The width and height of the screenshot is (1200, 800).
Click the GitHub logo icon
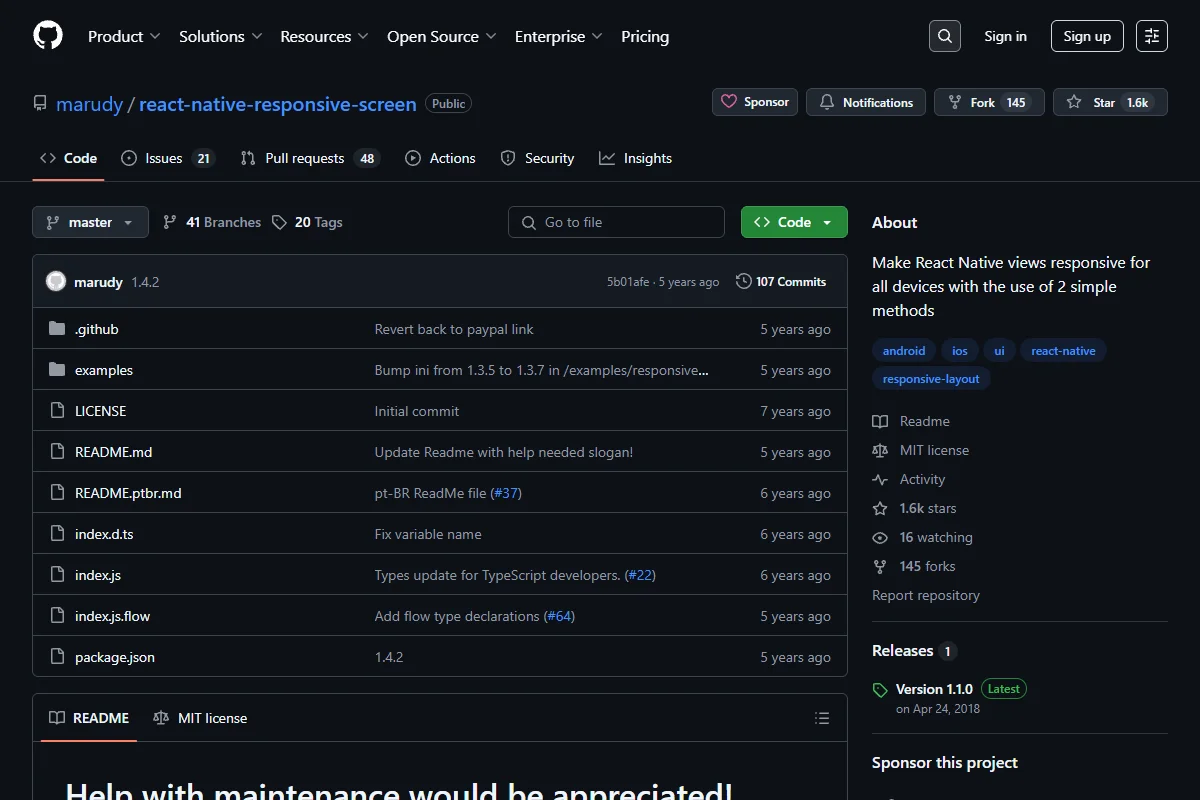pos(48,36)
